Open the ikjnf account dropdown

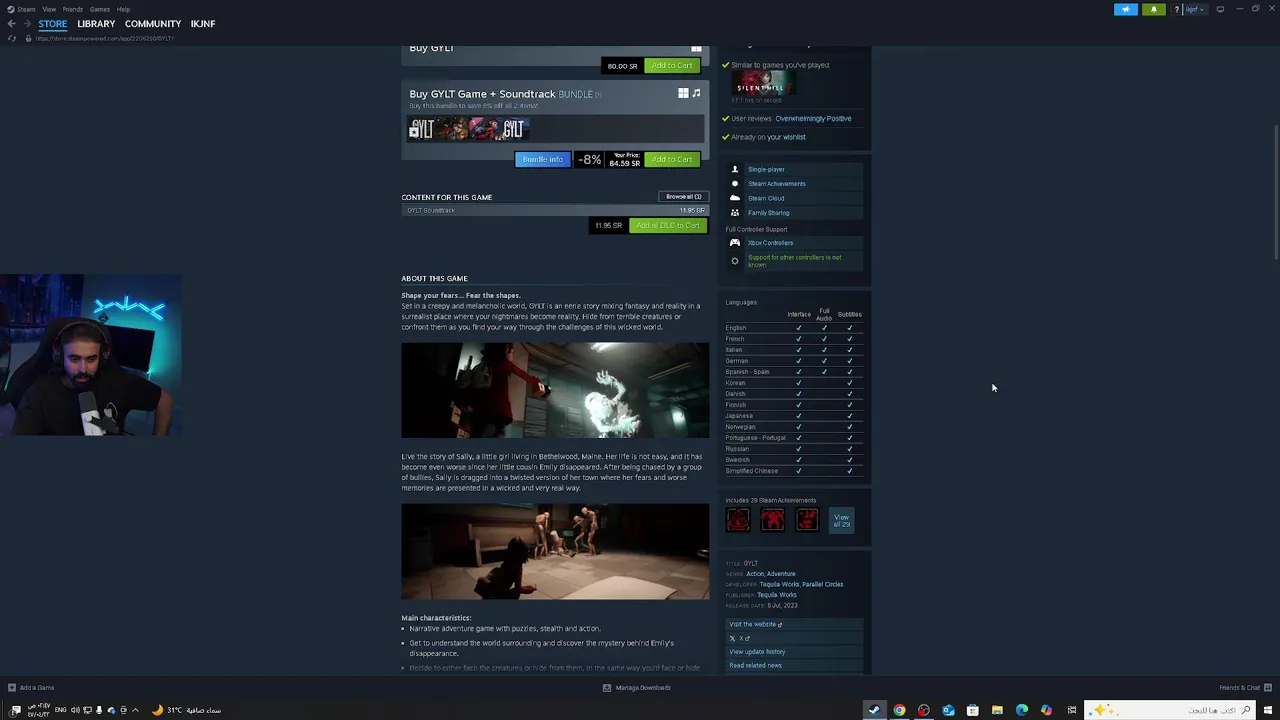[x=1196, y=9]
